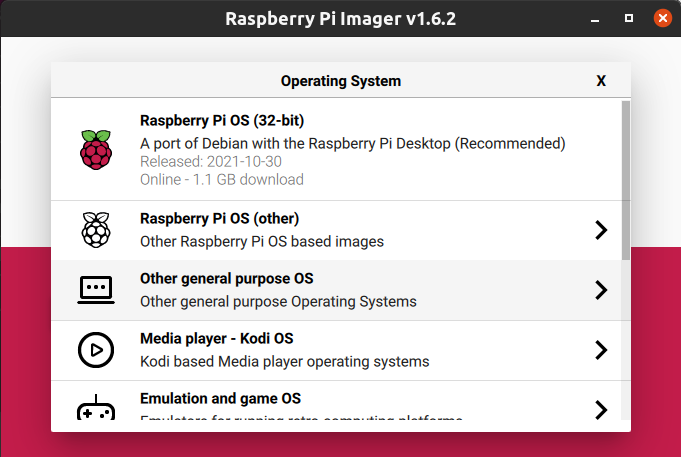681x457 pixels.
Task: Click the red Raspberry Pi OS logo icon
Action: (x=96, y=149)
